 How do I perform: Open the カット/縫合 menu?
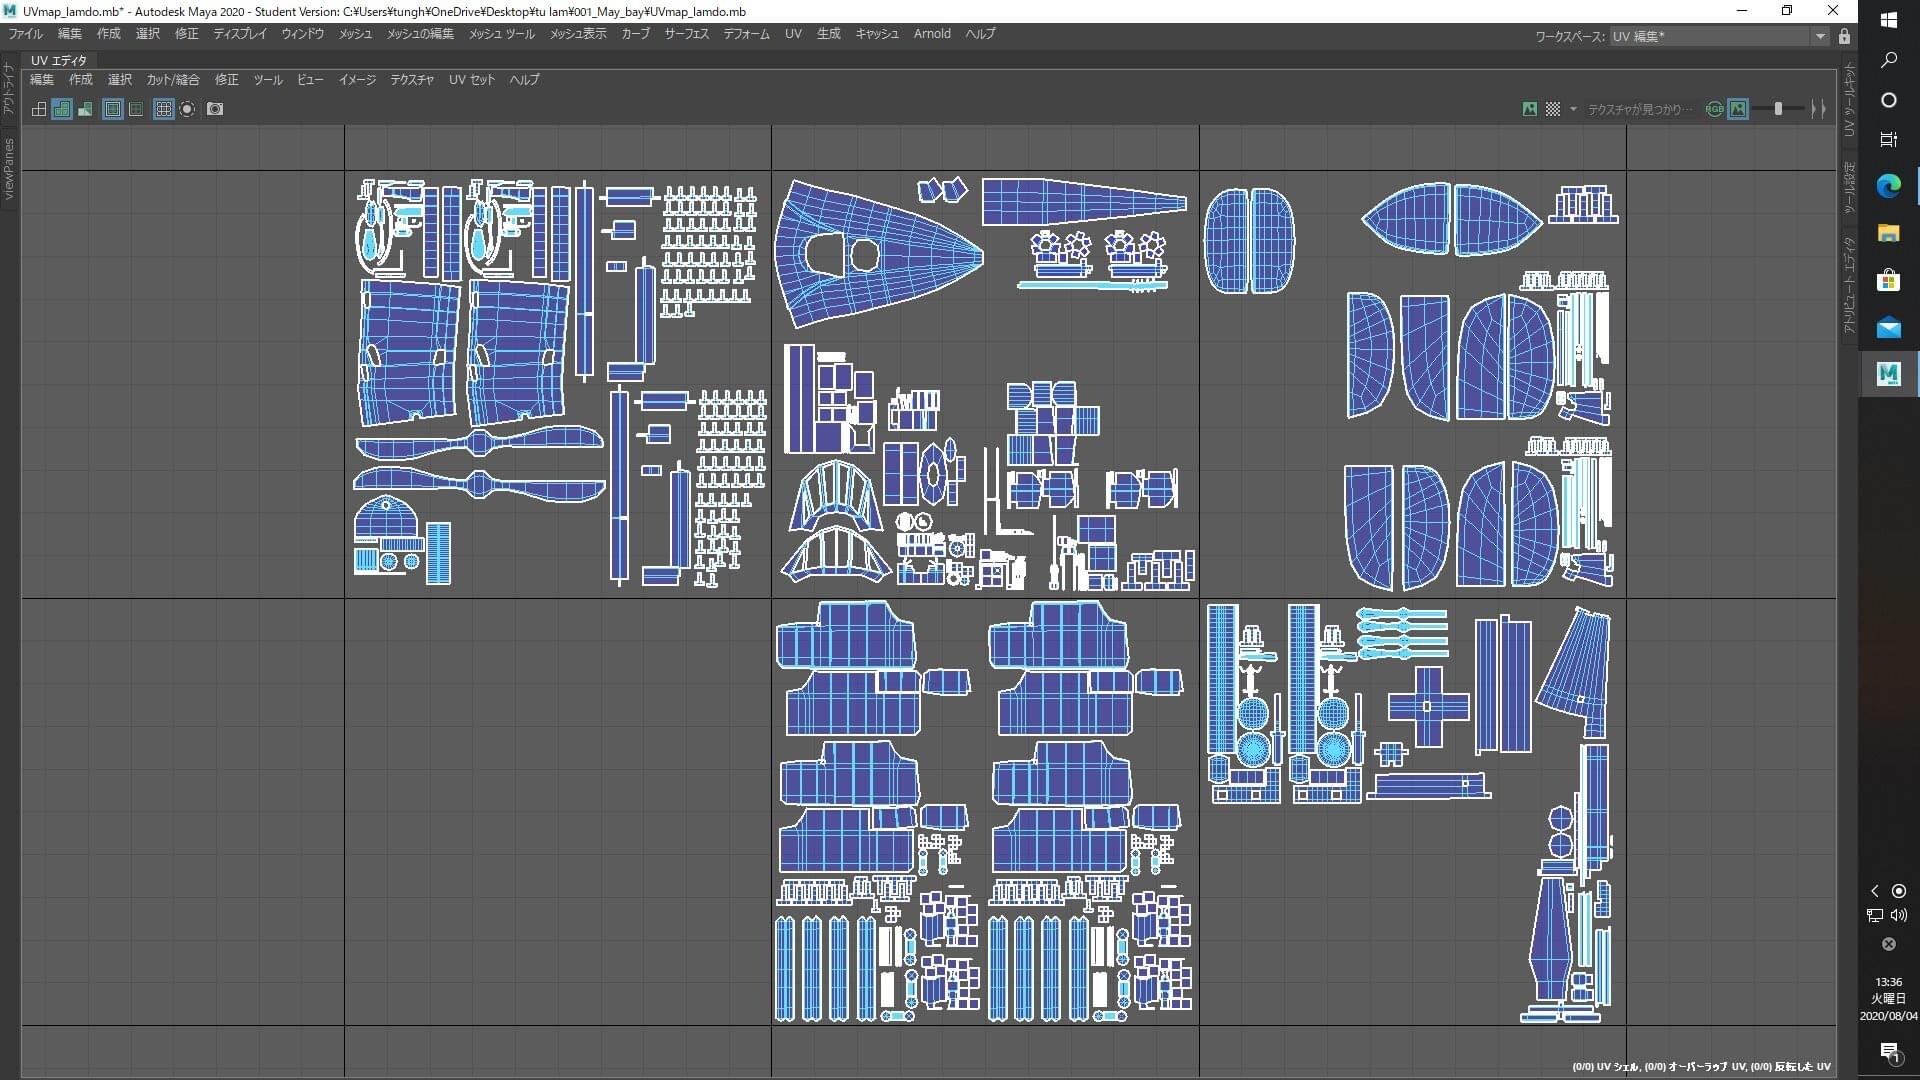(173, 80)
